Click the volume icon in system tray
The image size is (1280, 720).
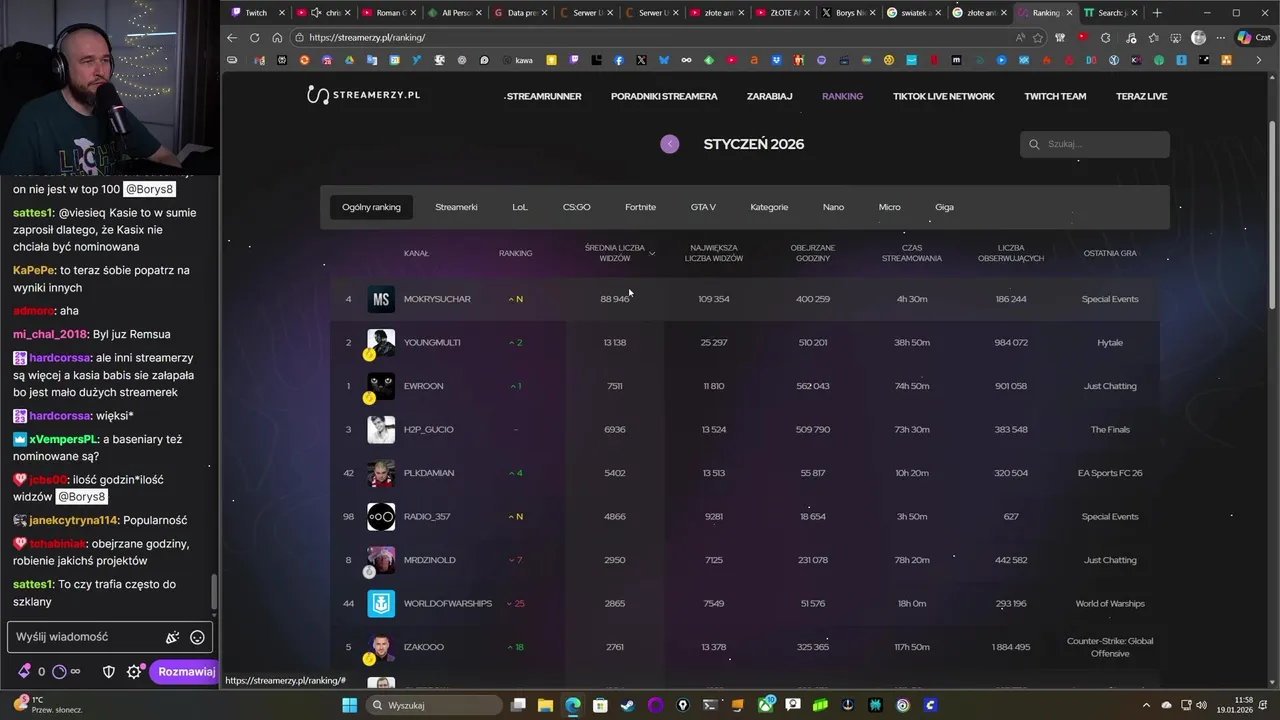[1202, 705]
